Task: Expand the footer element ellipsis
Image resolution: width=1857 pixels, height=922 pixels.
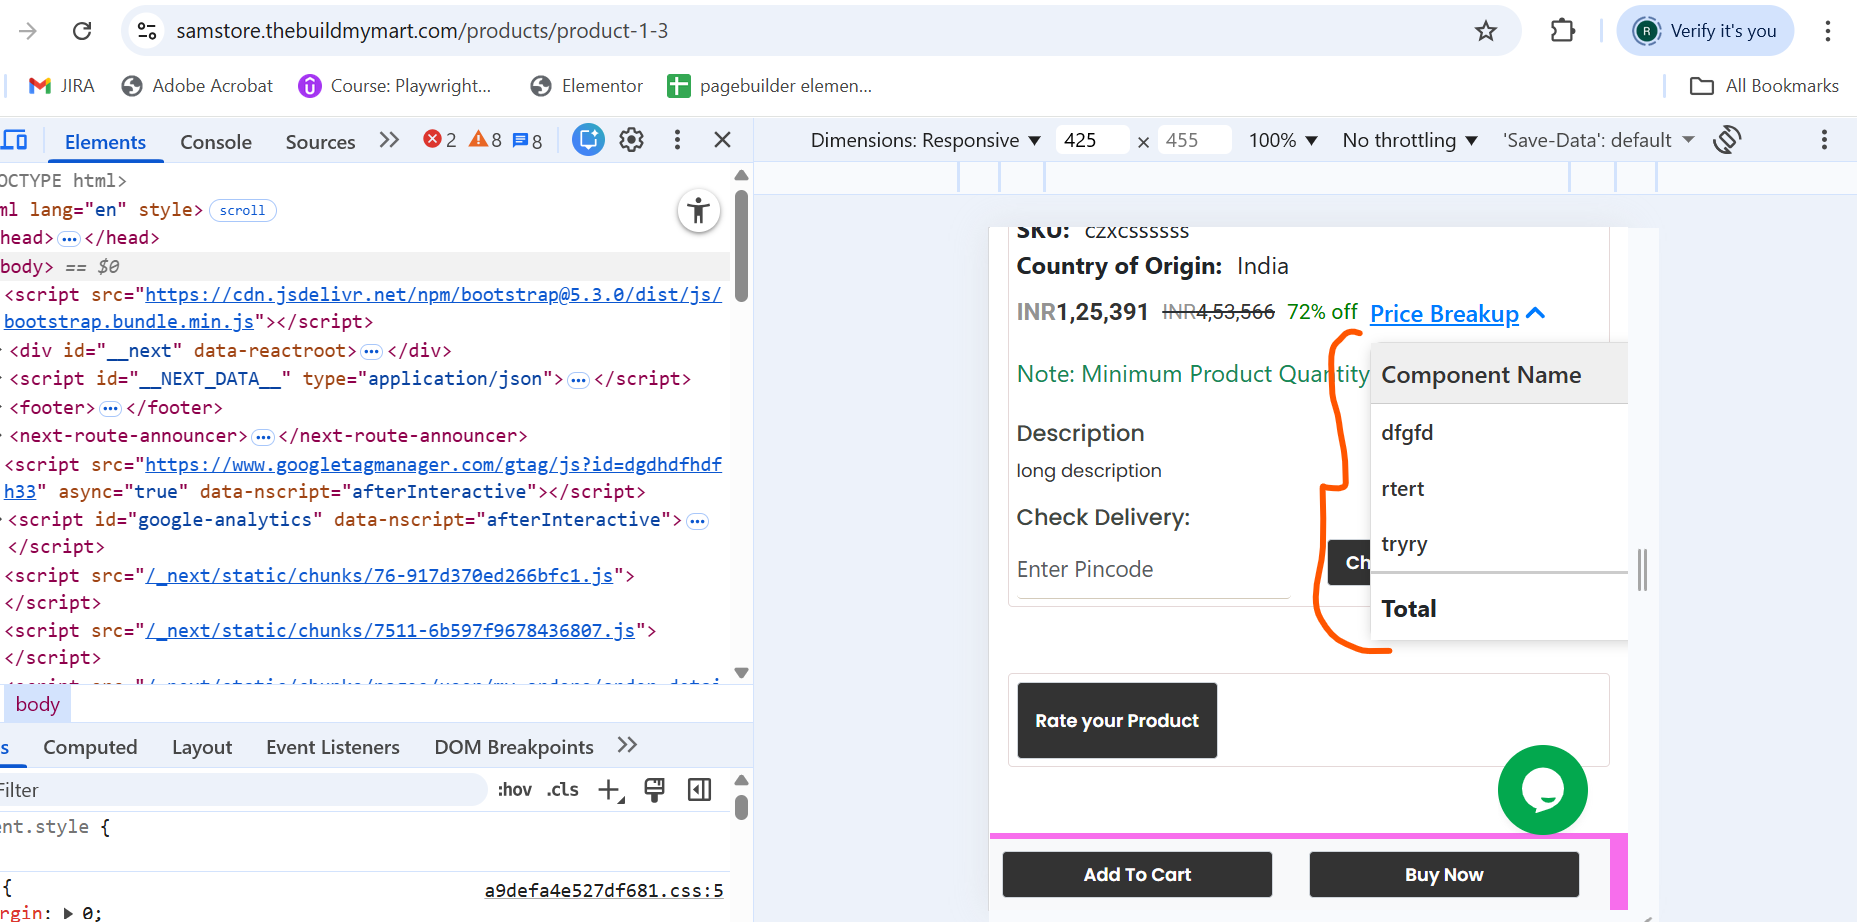Action: [110, 408]
